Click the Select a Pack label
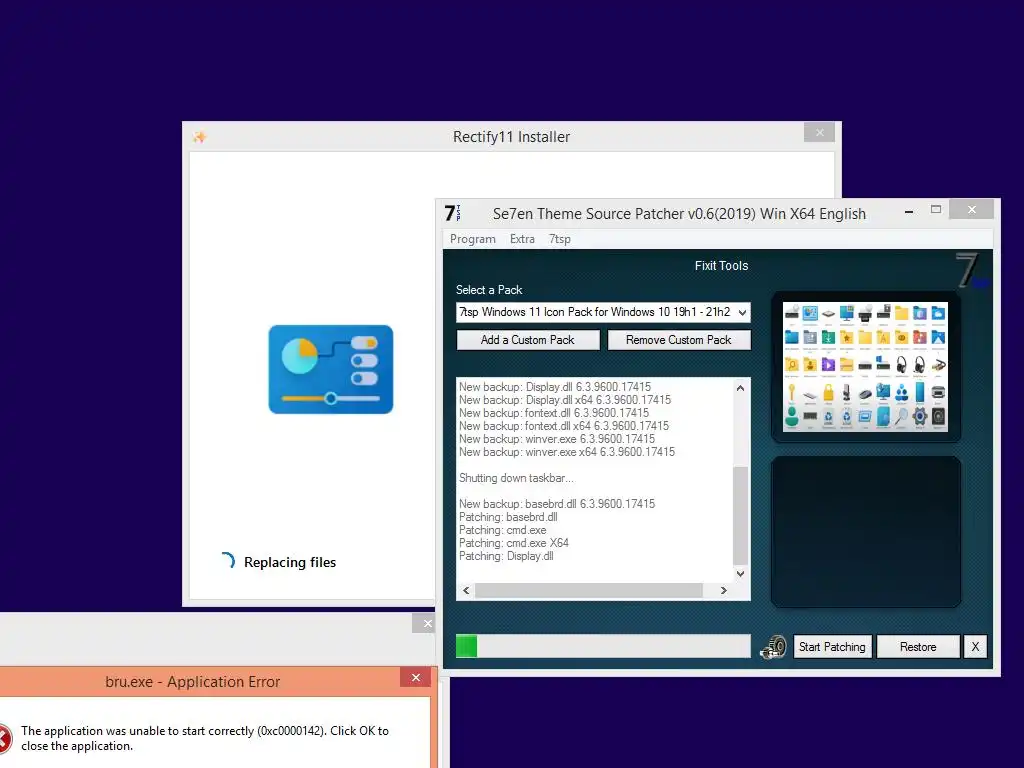 [x=488, y=290]
